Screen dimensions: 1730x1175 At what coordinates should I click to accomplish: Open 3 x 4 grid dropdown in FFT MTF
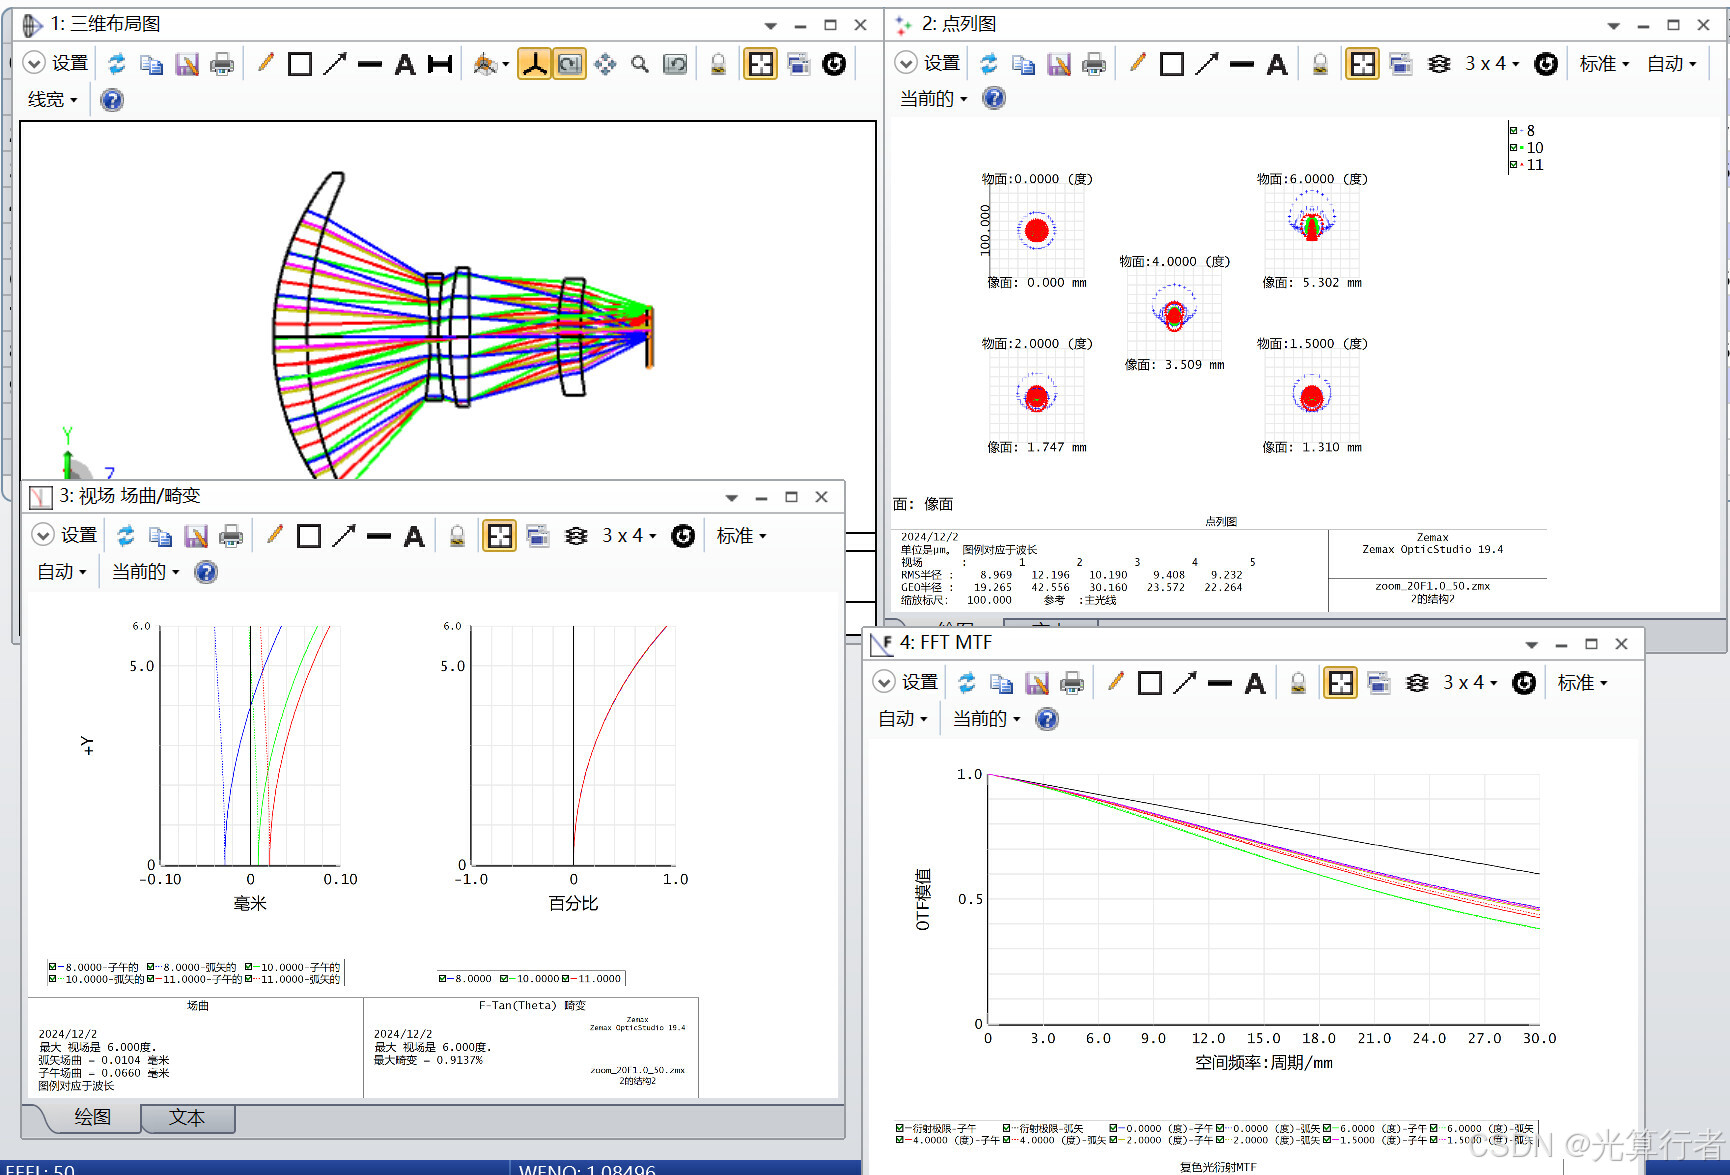pos(1470,683)
